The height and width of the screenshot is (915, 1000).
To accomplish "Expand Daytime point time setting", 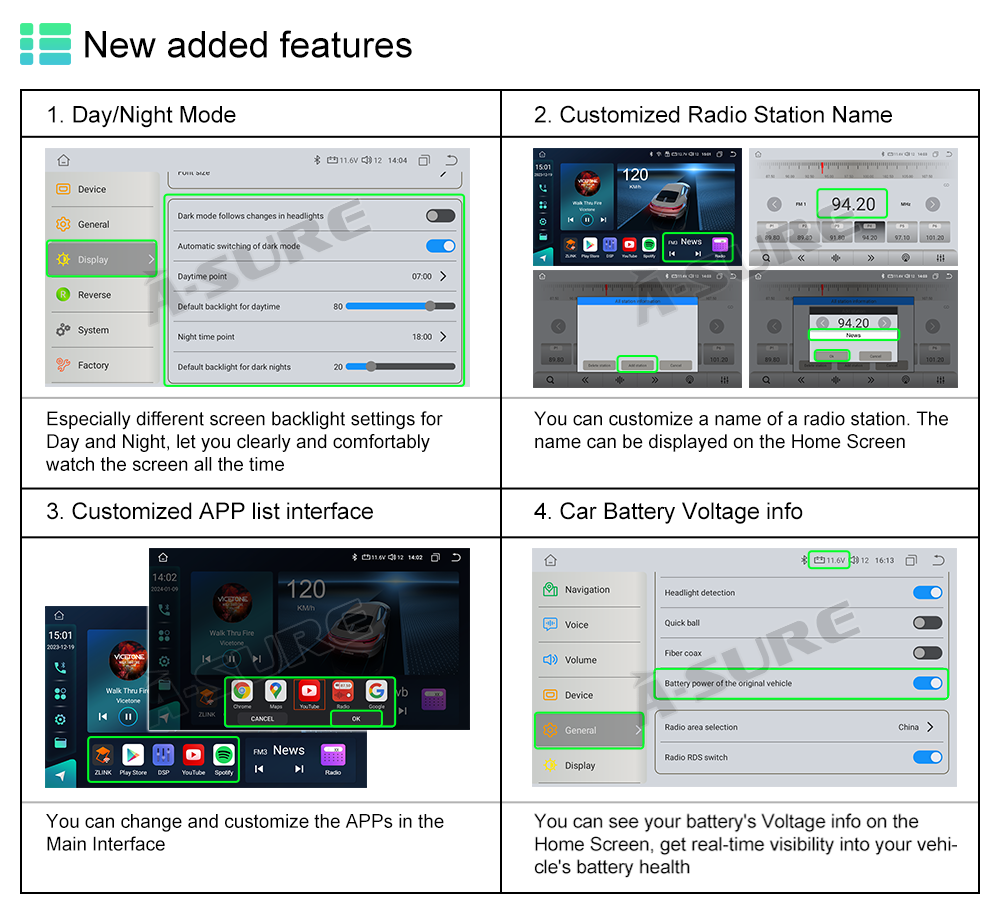I will coord(443,276).
